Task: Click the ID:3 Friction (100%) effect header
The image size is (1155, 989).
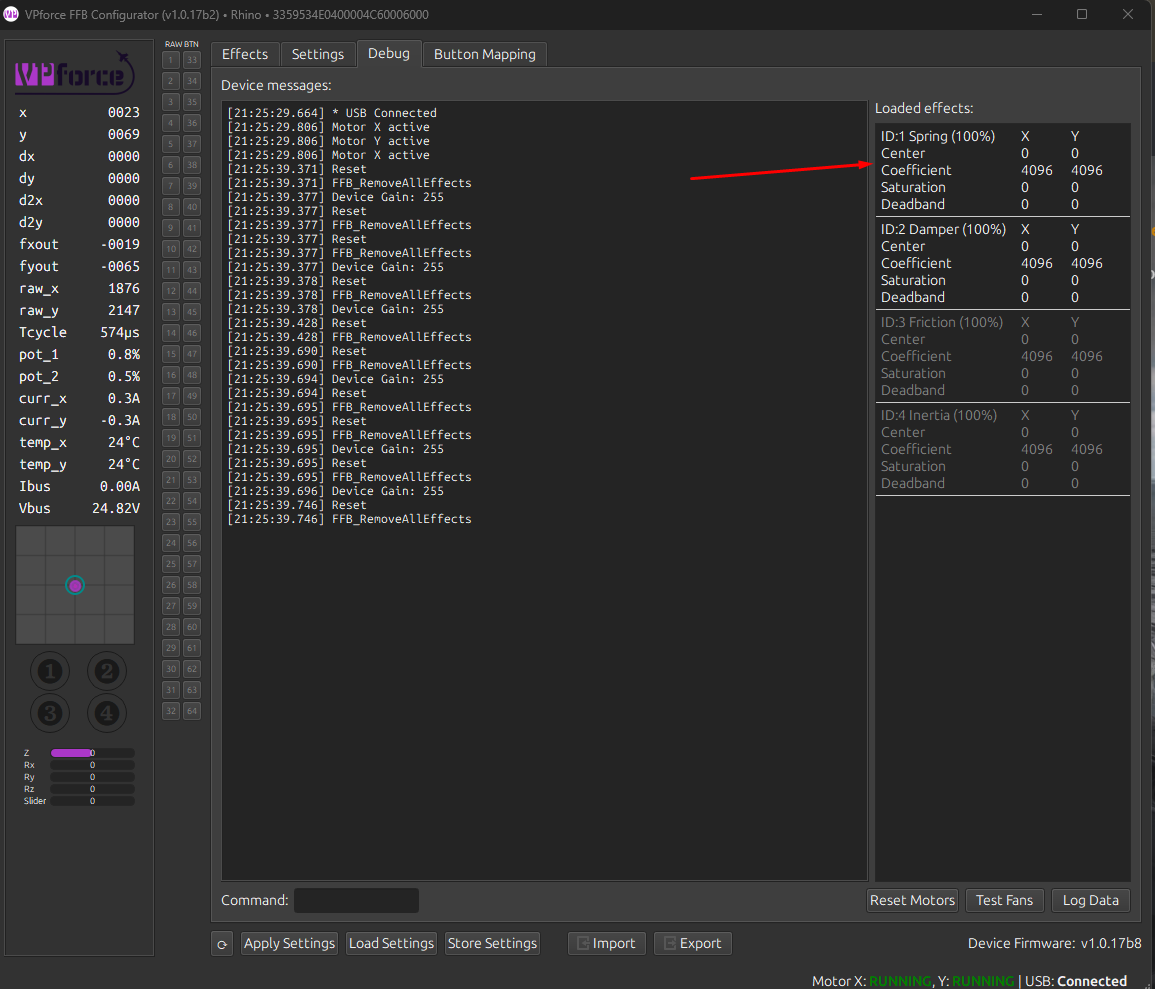Action: (x=941, y=322)
